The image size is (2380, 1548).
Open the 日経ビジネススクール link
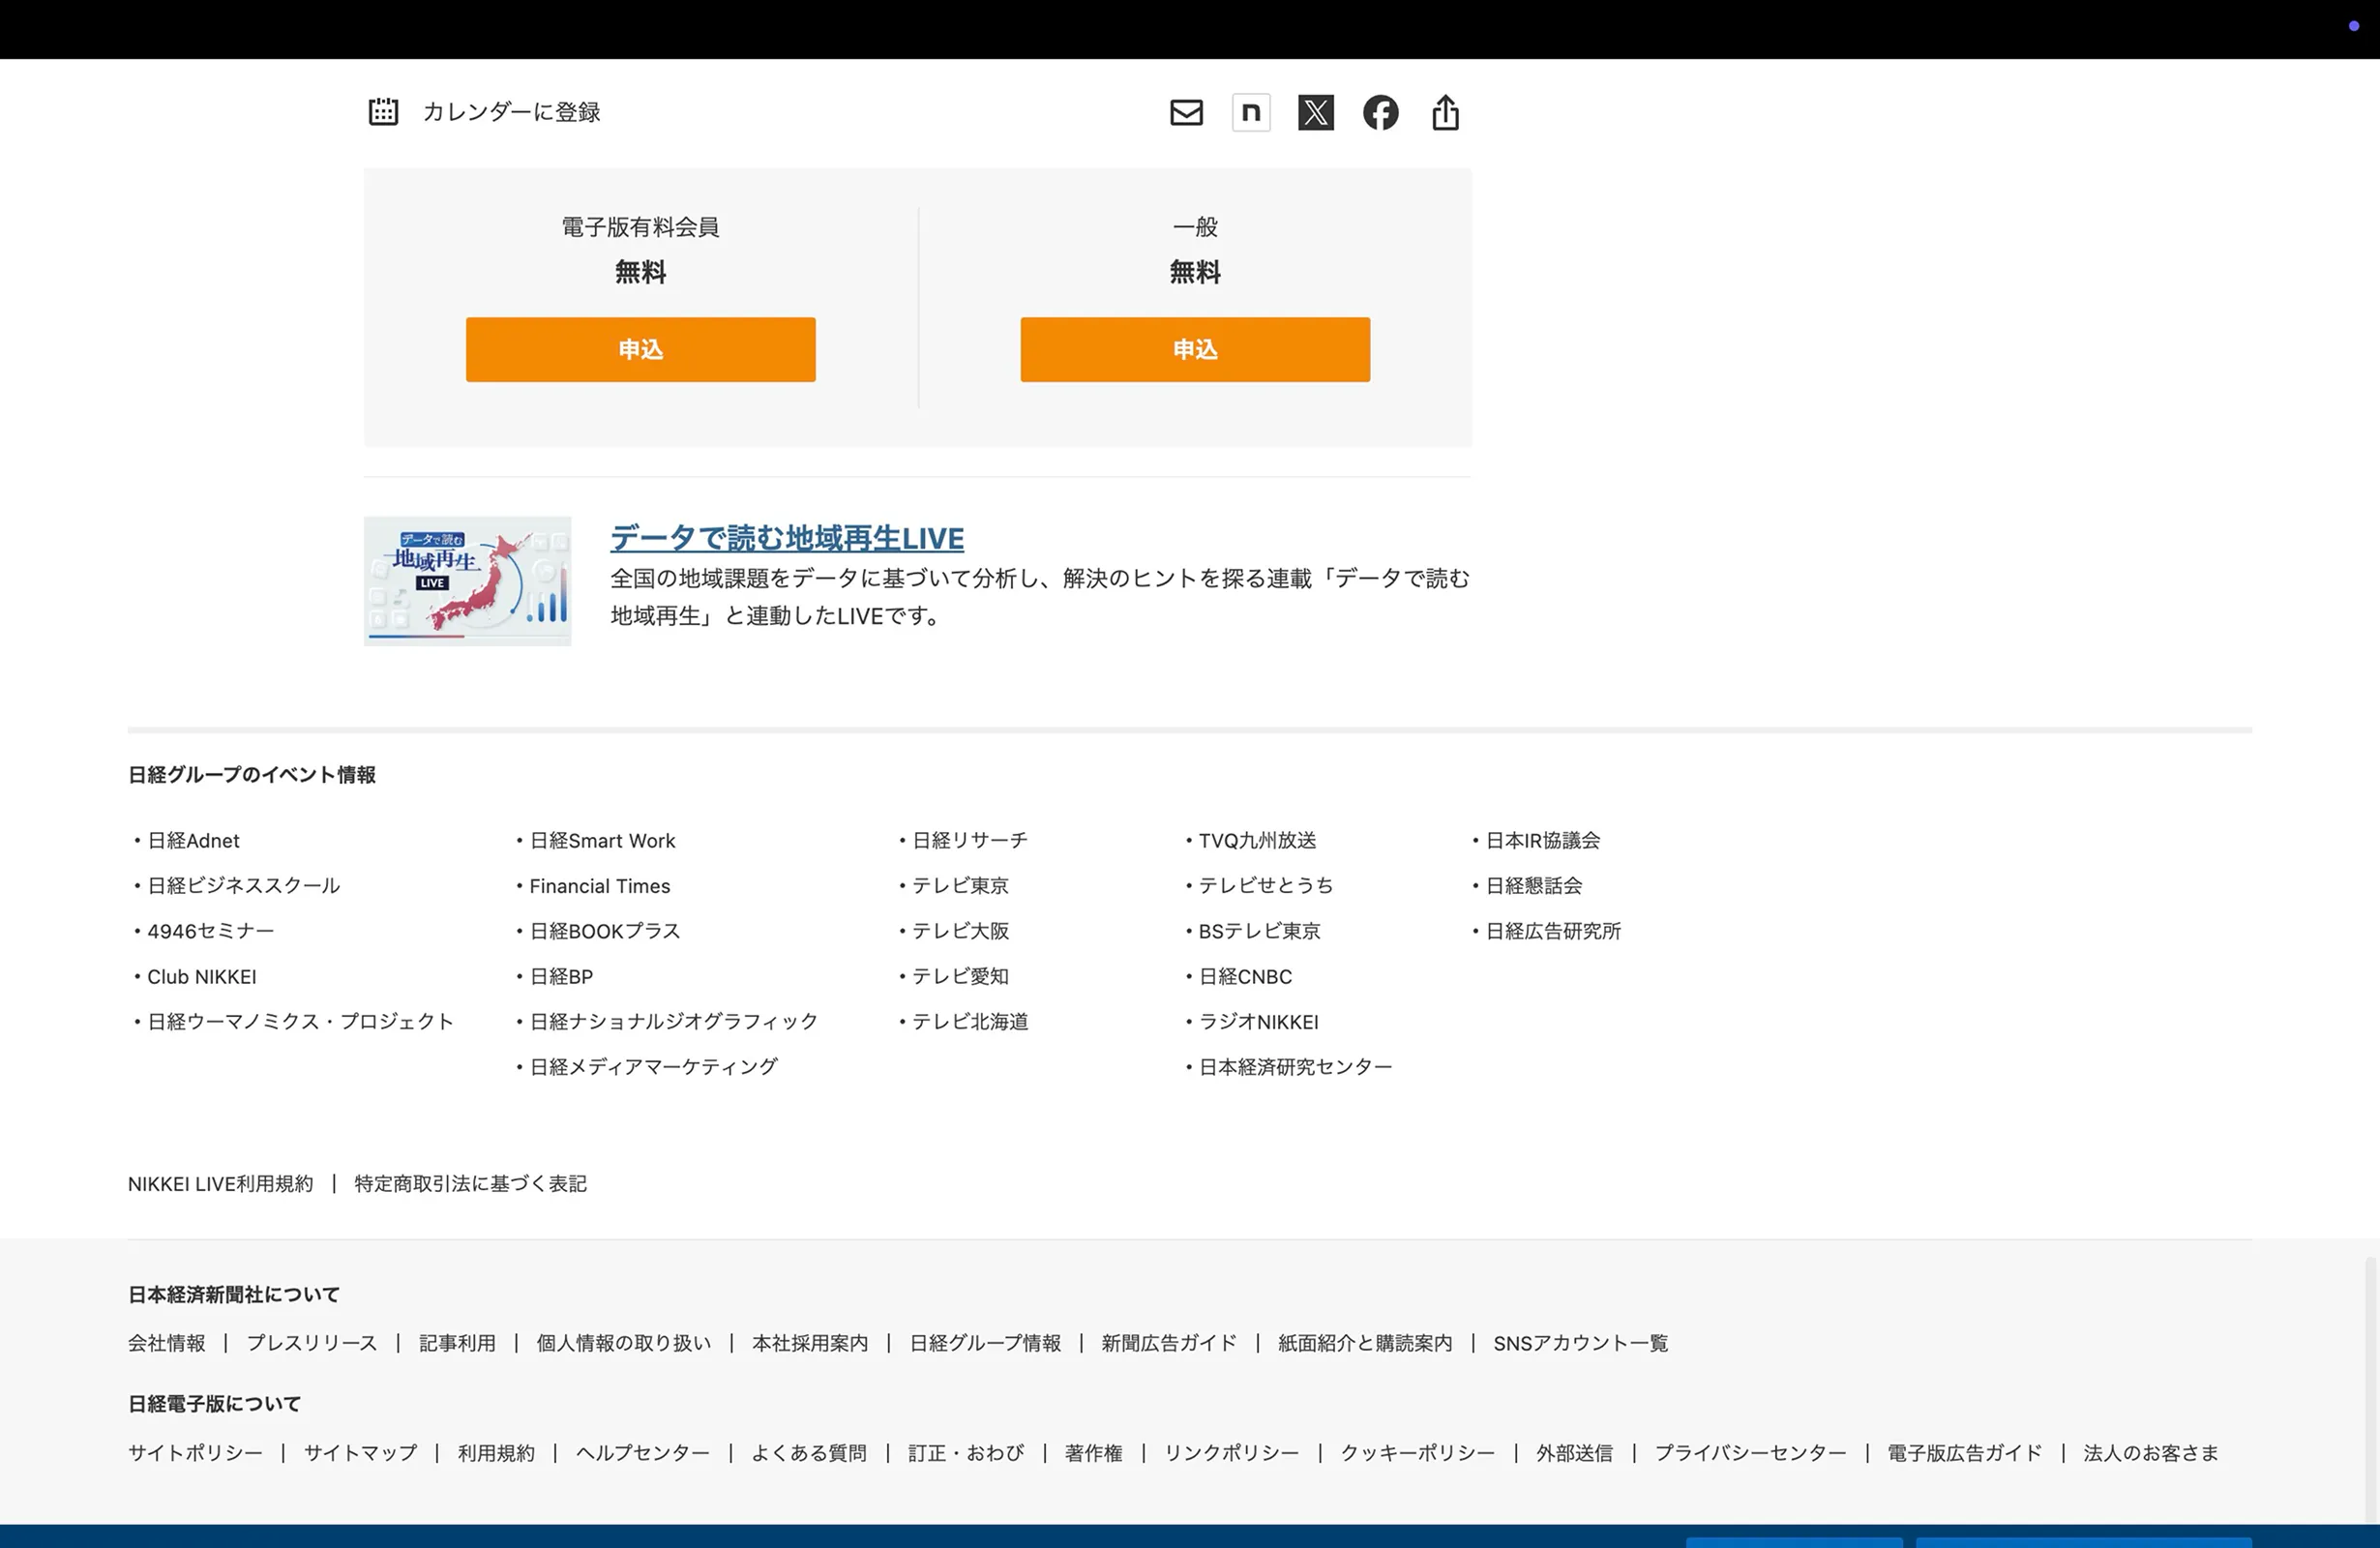(244, 886)
